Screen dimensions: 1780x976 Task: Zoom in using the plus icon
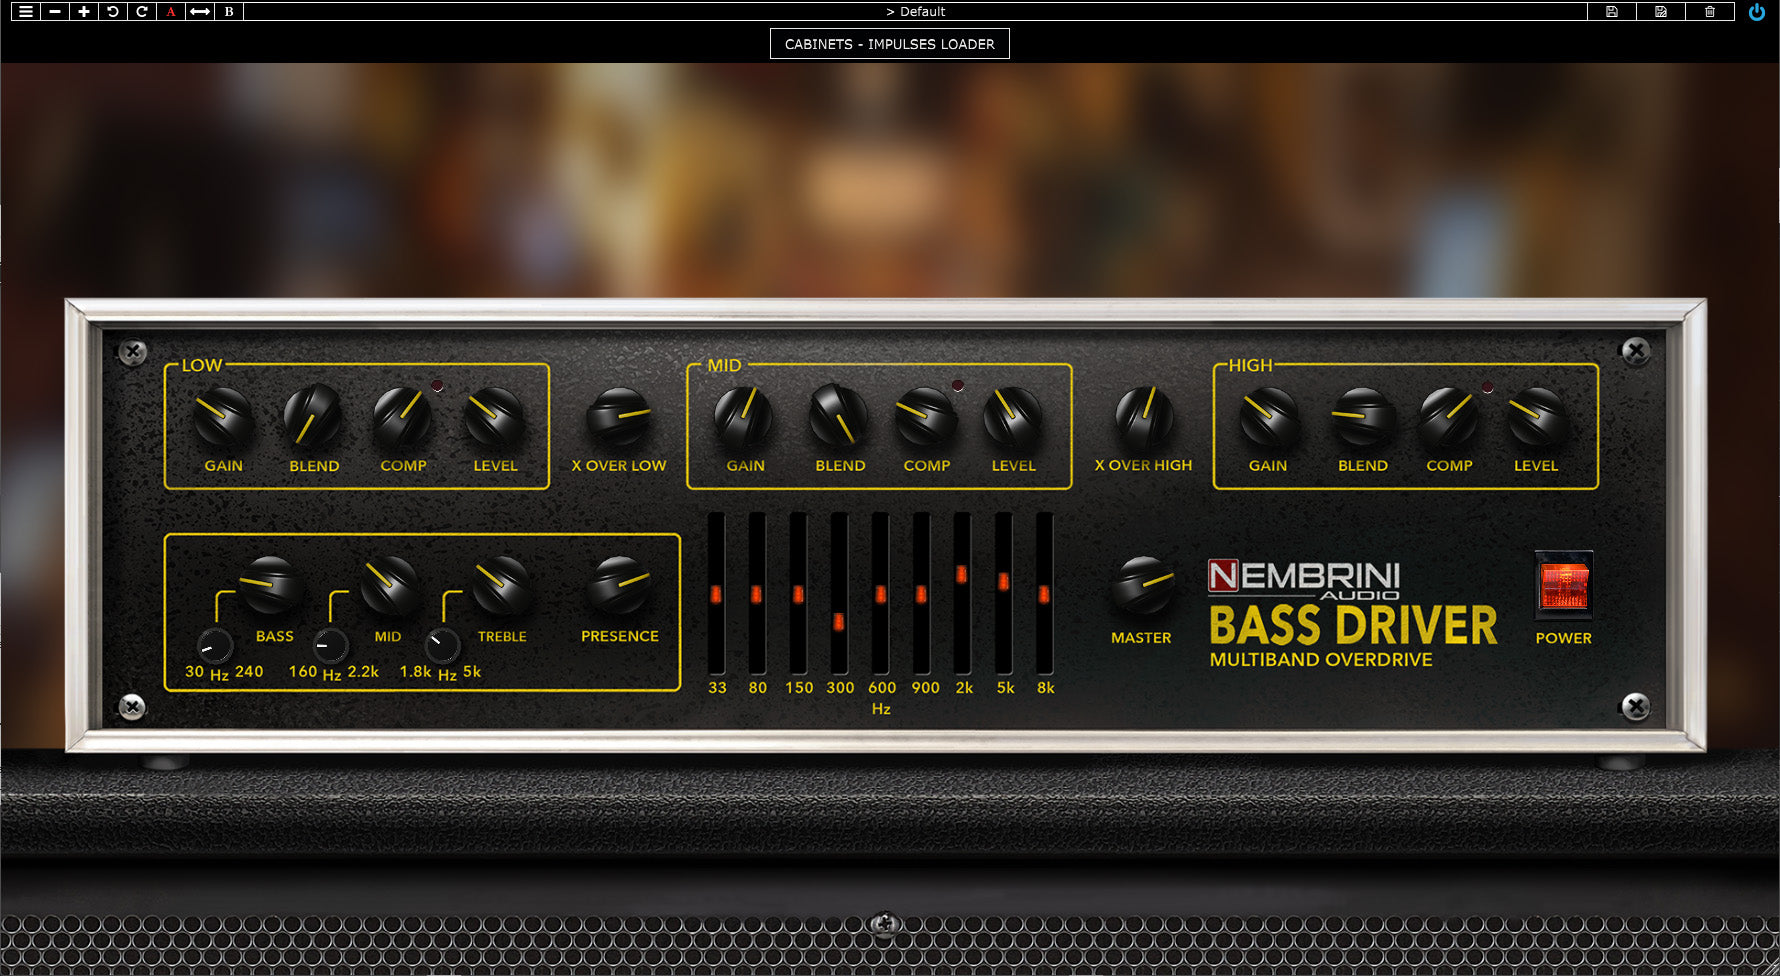tap(84, 11)
